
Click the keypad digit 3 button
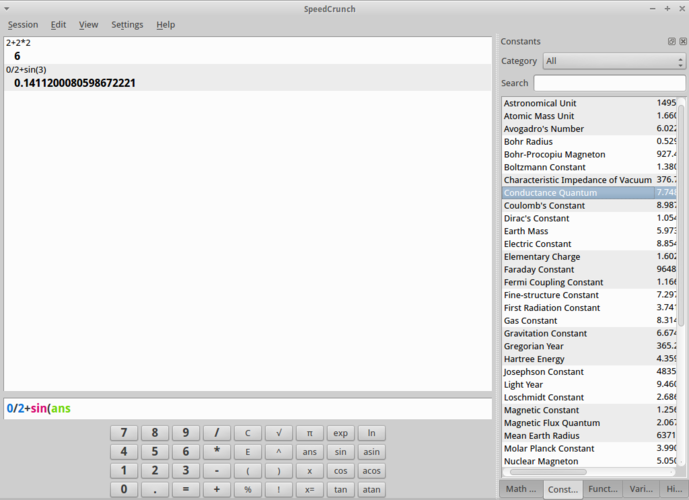coord(185,471)
